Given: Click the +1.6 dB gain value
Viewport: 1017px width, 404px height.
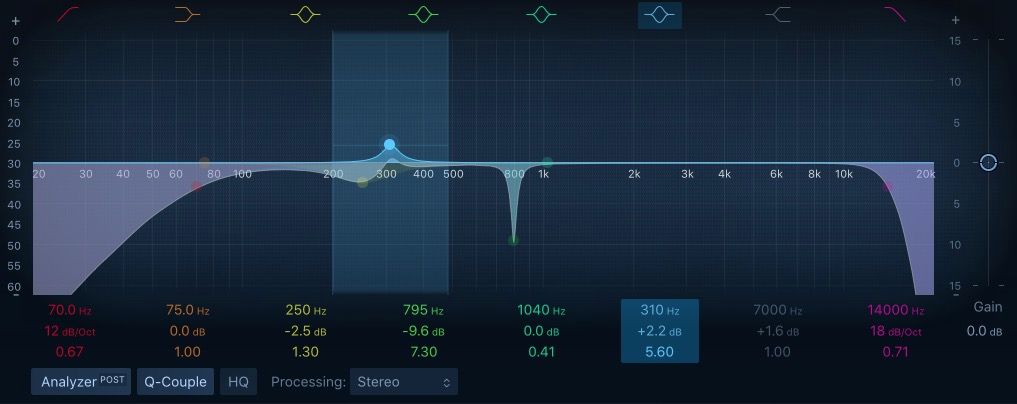Looking at the screenshot, I should tap(778, 331).
